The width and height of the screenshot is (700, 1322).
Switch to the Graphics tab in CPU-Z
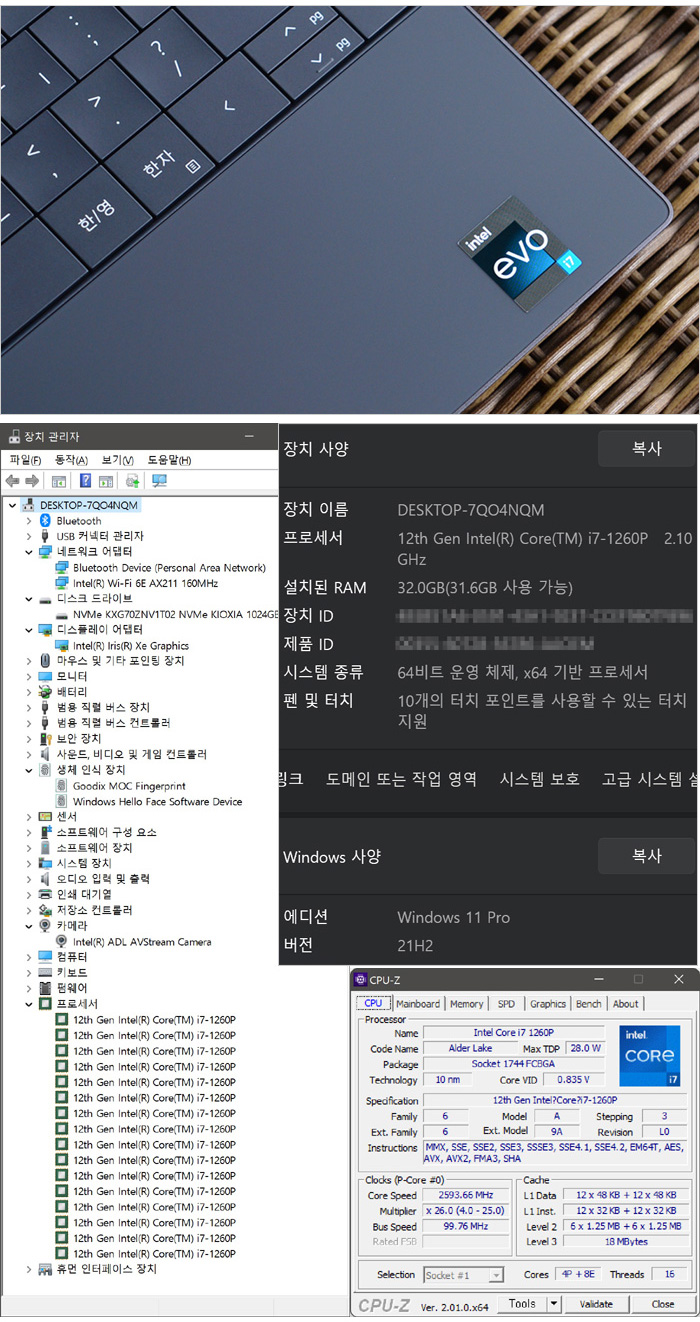coord(548,1004)
